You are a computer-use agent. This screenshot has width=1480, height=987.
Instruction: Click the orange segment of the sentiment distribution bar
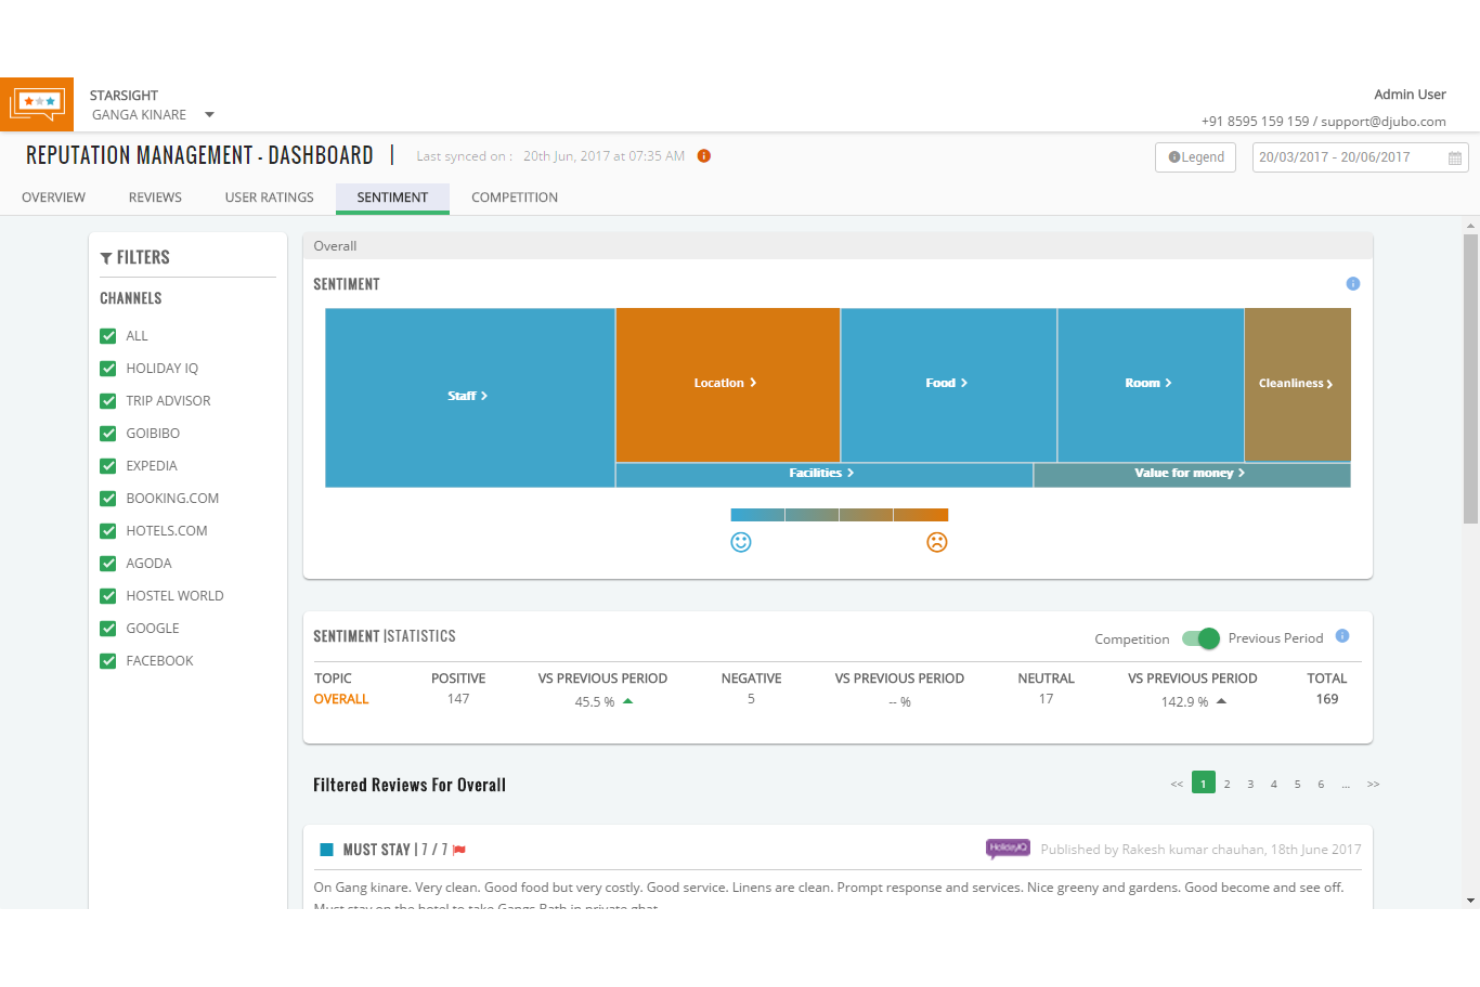(922, 514)
